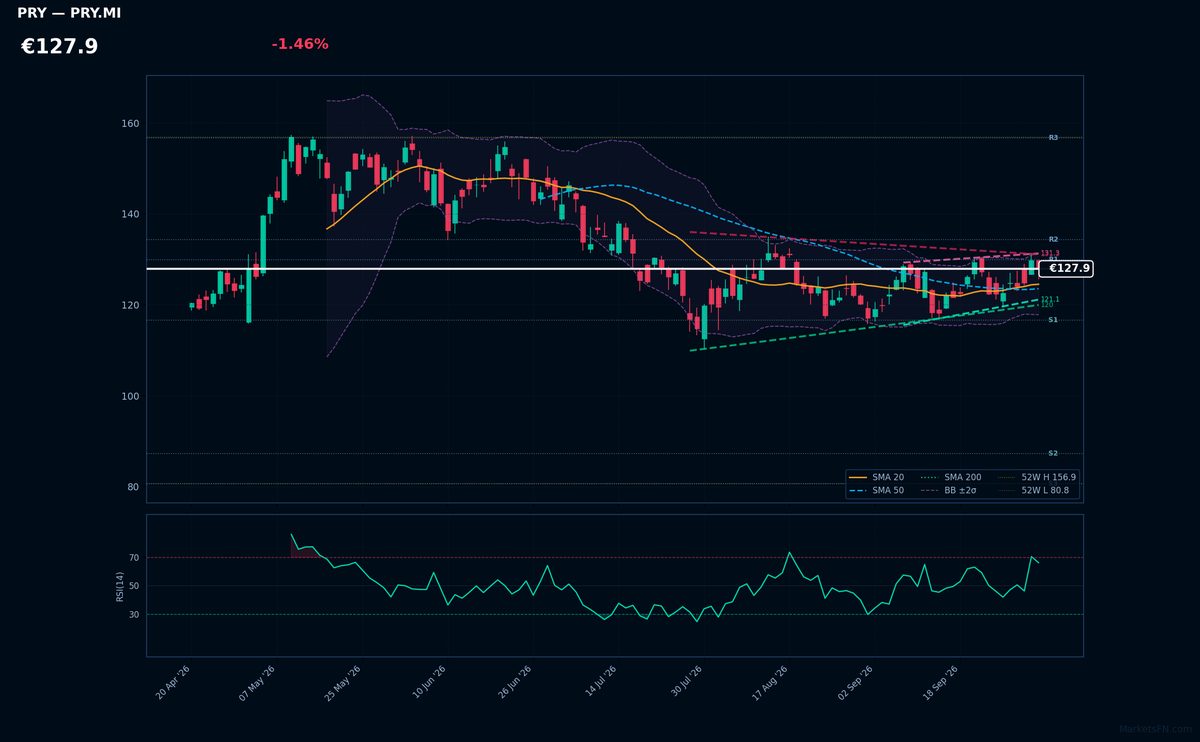Select the €127.9 price in the header
Viewport: 1200px width, 742px height.
click(x=59, y=47)
